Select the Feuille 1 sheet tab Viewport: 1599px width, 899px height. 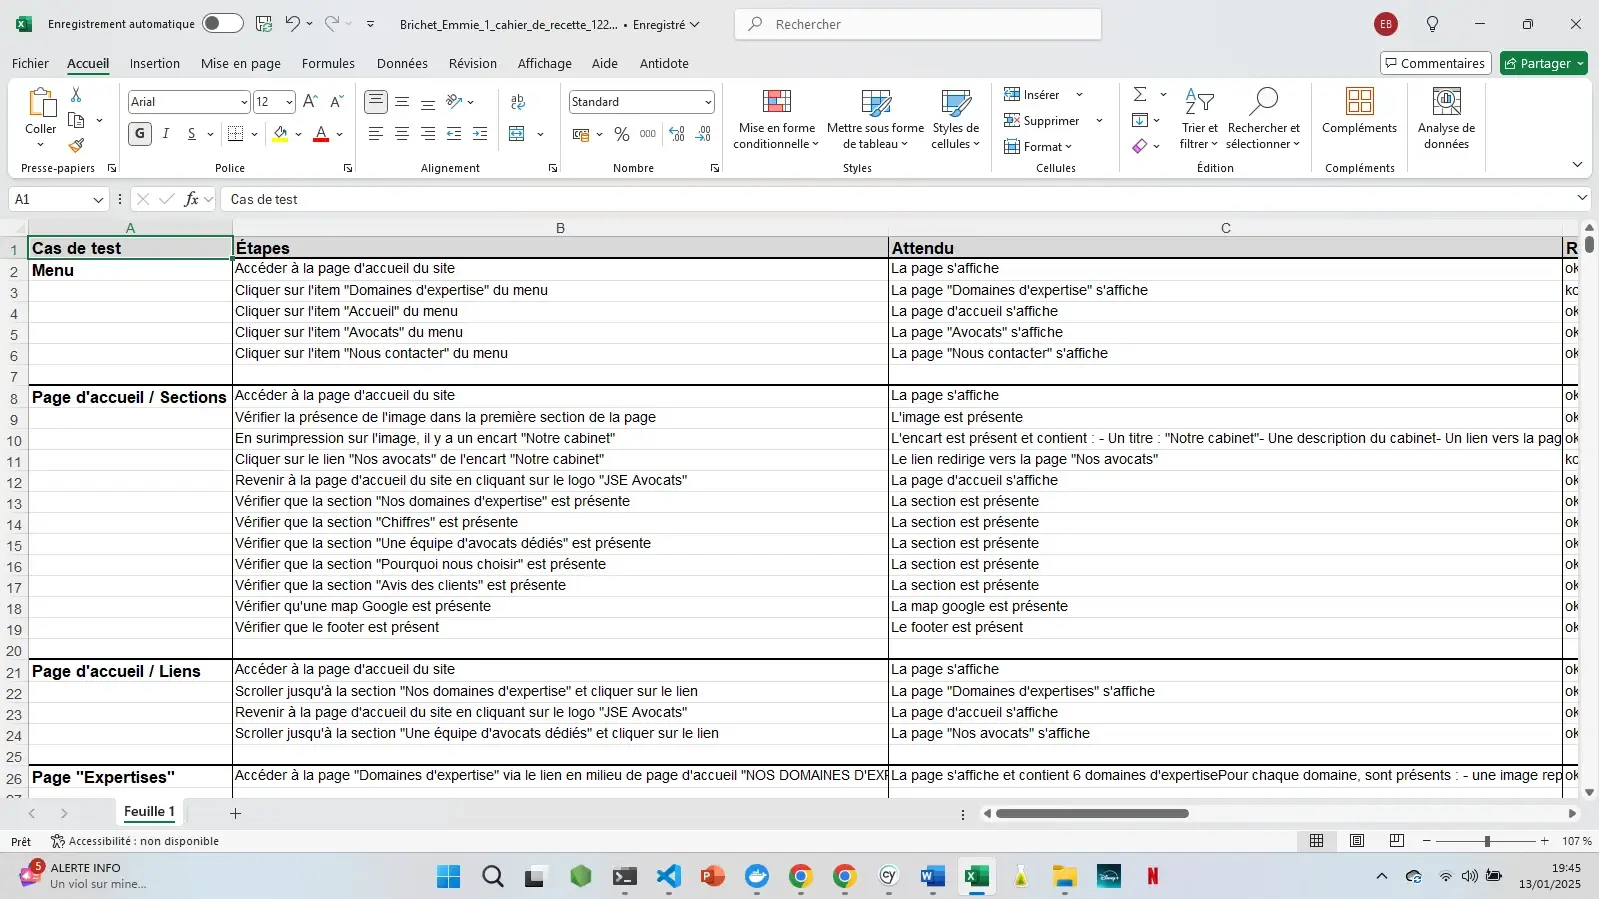tap(149, 812)
